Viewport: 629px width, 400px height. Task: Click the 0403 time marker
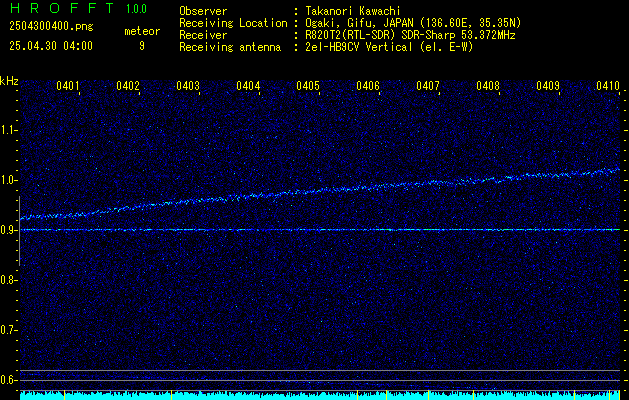188,86
